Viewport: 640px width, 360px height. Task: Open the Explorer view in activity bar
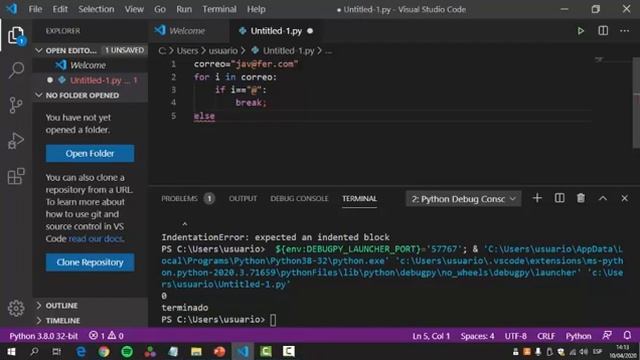[x=16, y=35]
